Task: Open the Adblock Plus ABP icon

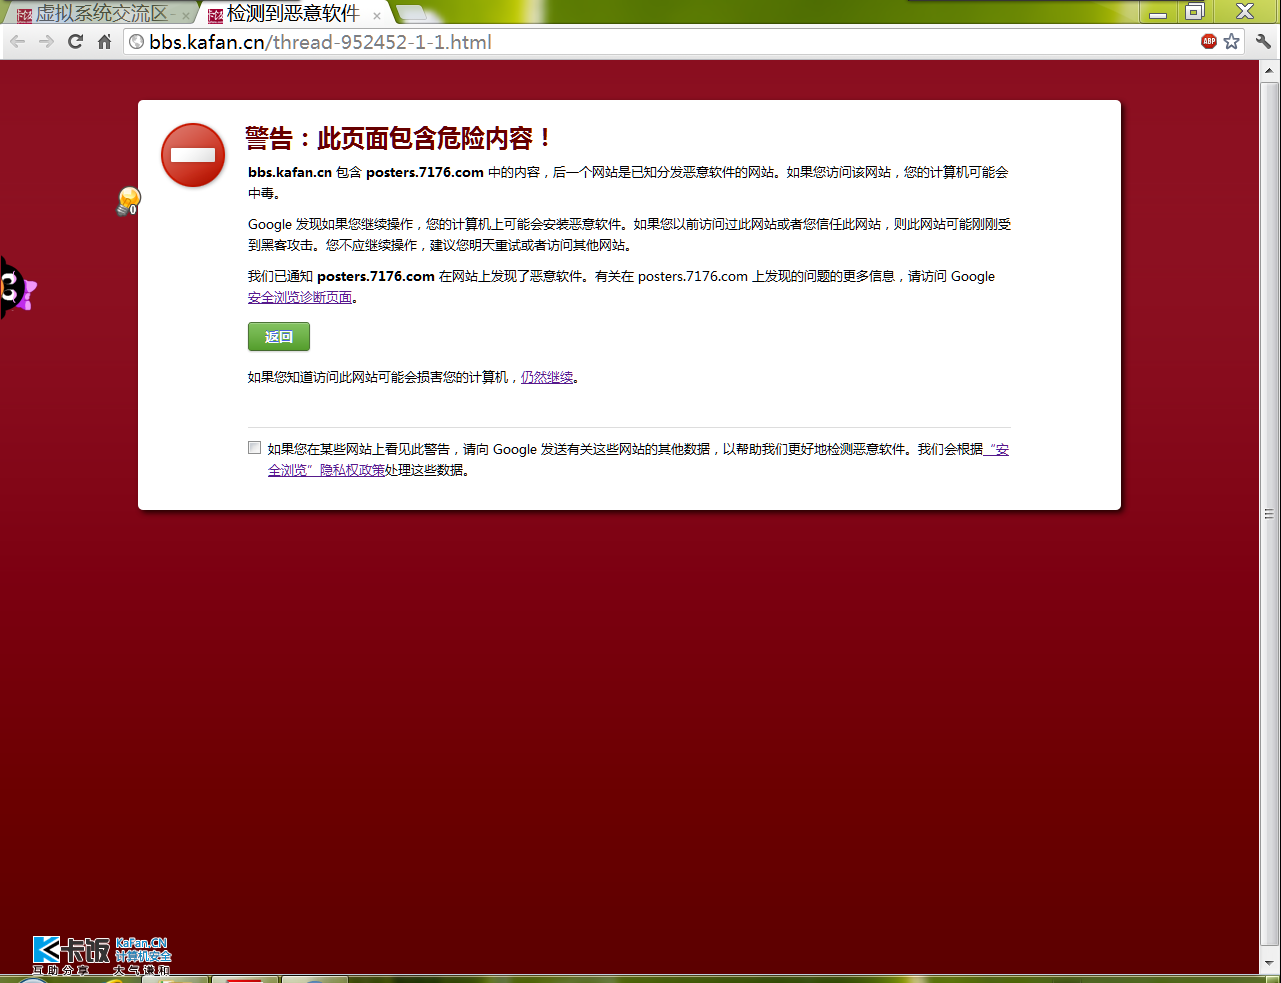Action: (1209, 41)
